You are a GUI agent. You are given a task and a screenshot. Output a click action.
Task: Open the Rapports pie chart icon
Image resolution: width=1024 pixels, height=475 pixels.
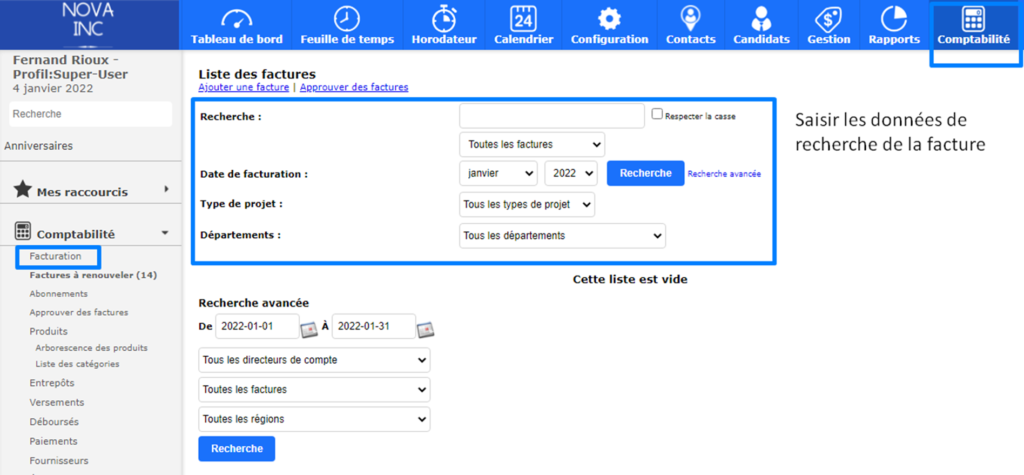tap(893, 18)
